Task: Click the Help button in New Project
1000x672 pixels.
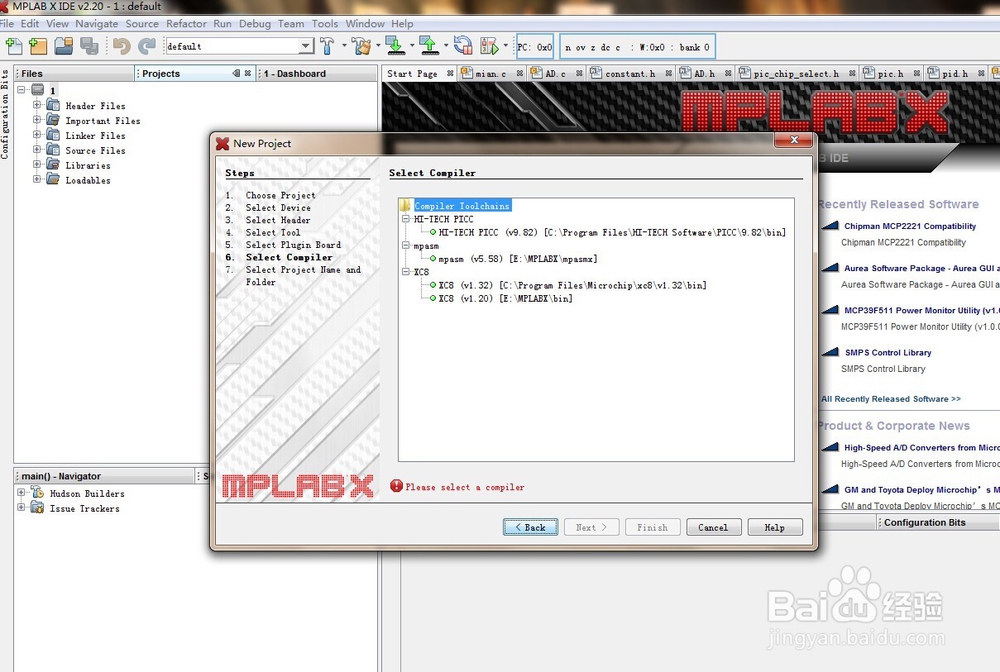Action: point(775,527)
